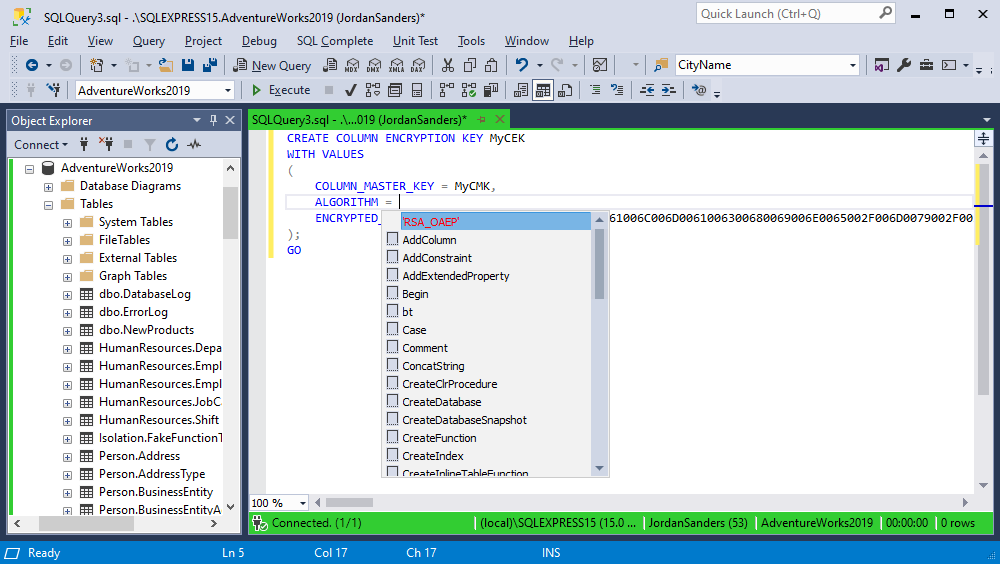Open a new DAX query

pos(418,65)
